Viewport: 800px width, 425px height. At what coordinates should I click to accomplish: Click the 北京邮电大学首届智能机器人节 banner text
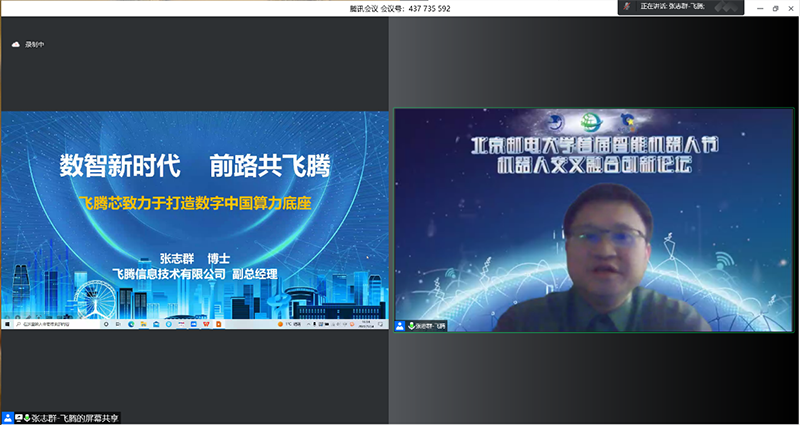pos(594,146)
